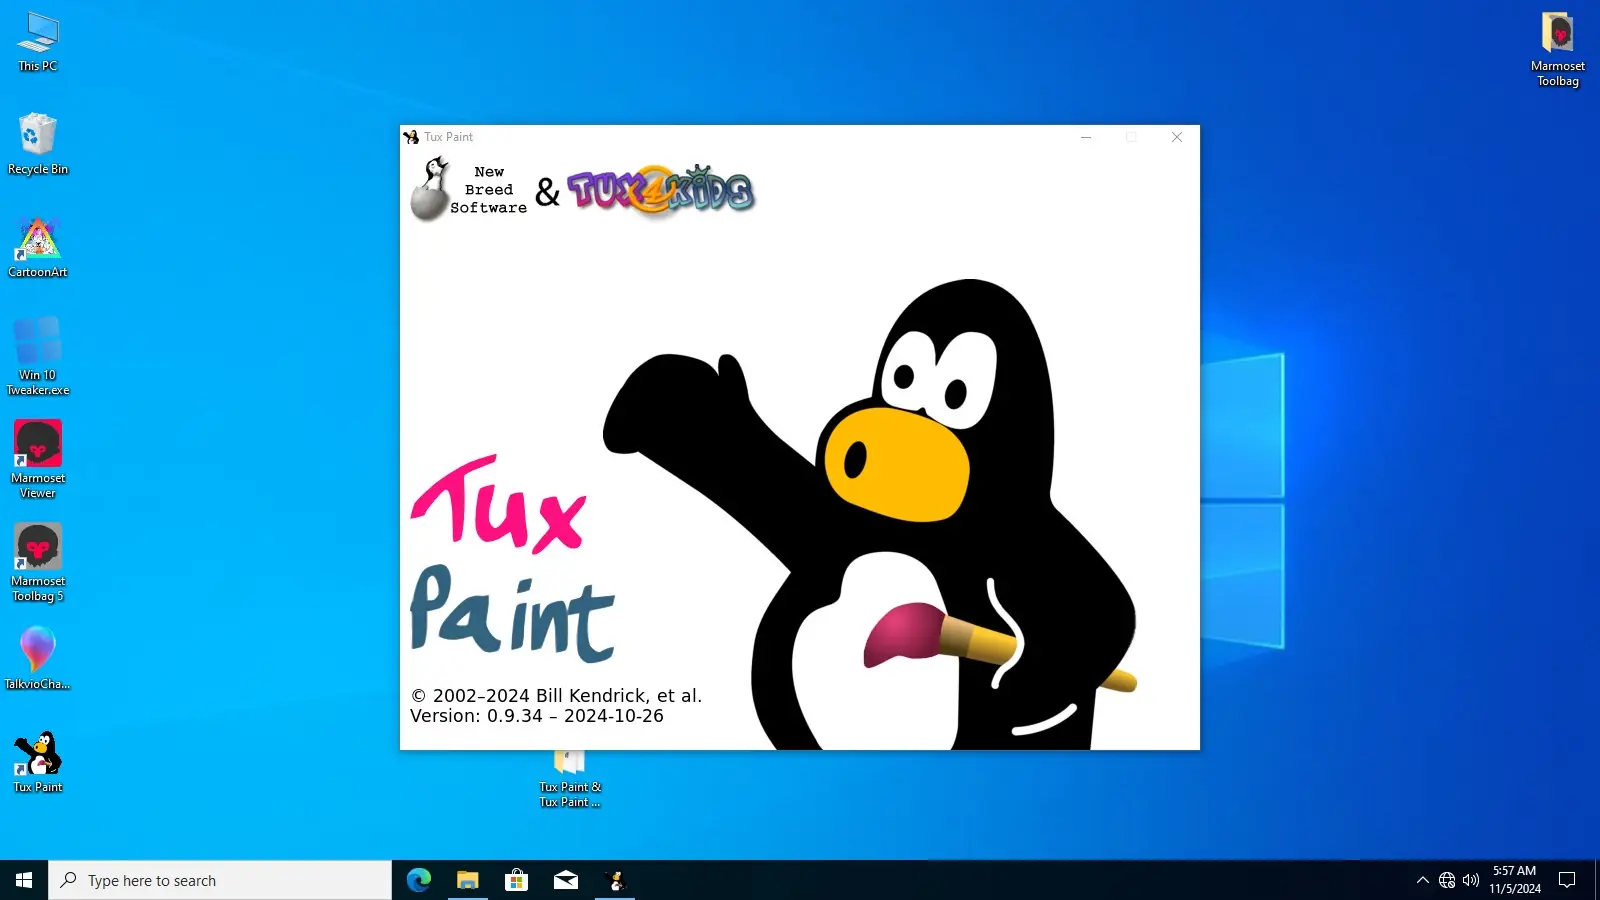Select the Win 10 Tweaker.exe icon
The image size is (1600, 900).
click(x=38, y=356)
